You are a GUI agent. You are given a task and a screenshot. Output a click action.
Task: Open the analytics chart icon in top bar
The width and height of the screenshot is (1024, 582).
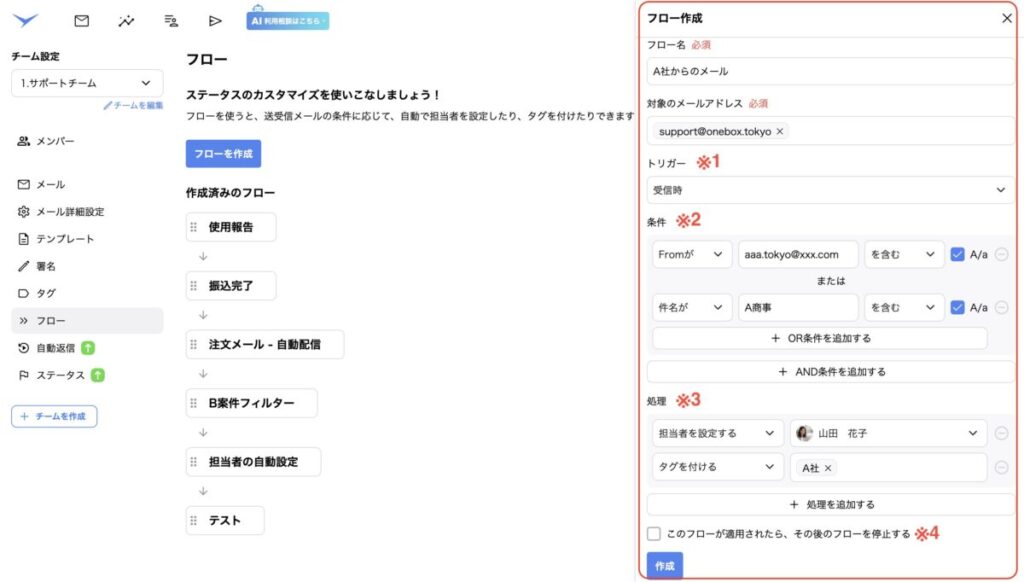[126, 20]
